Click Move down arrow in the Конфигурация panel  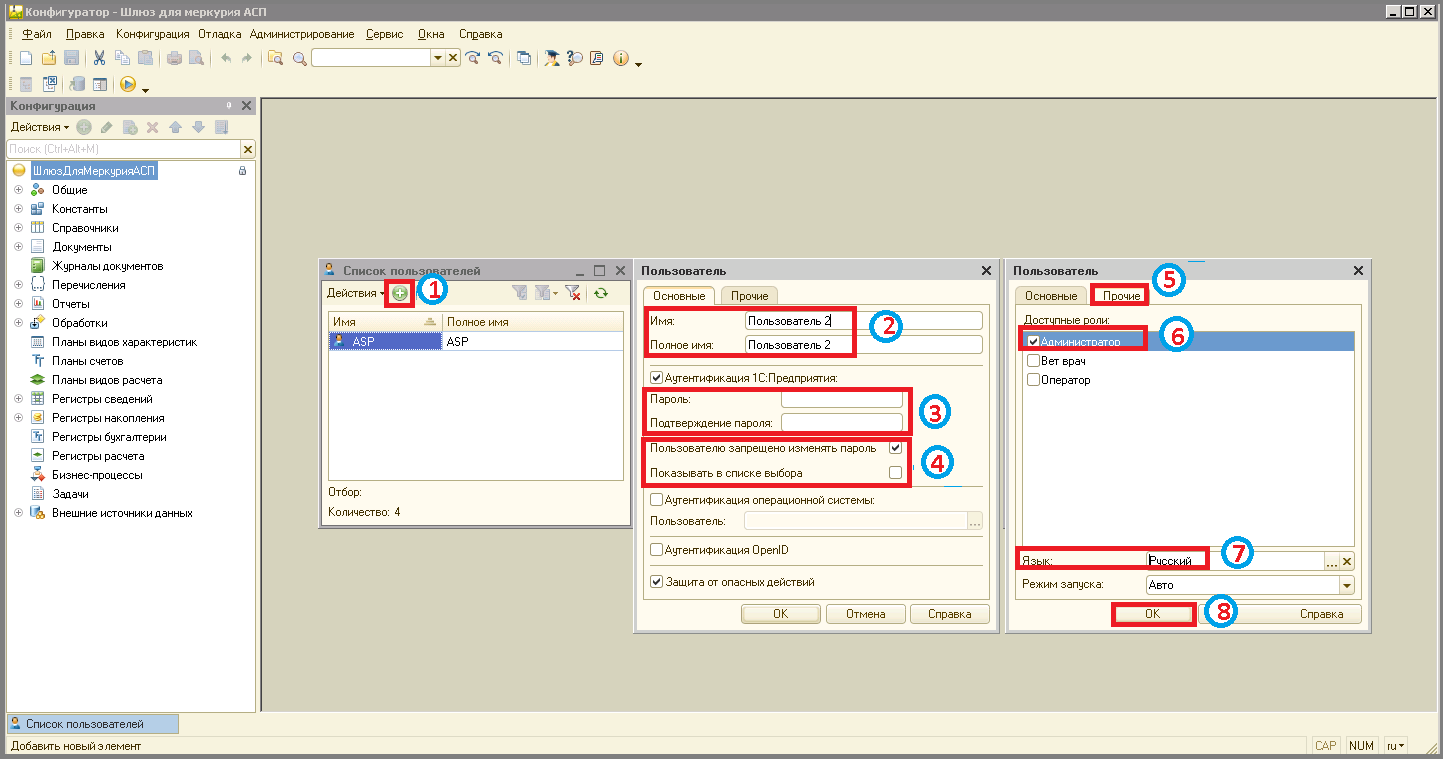tap(198, 127)
